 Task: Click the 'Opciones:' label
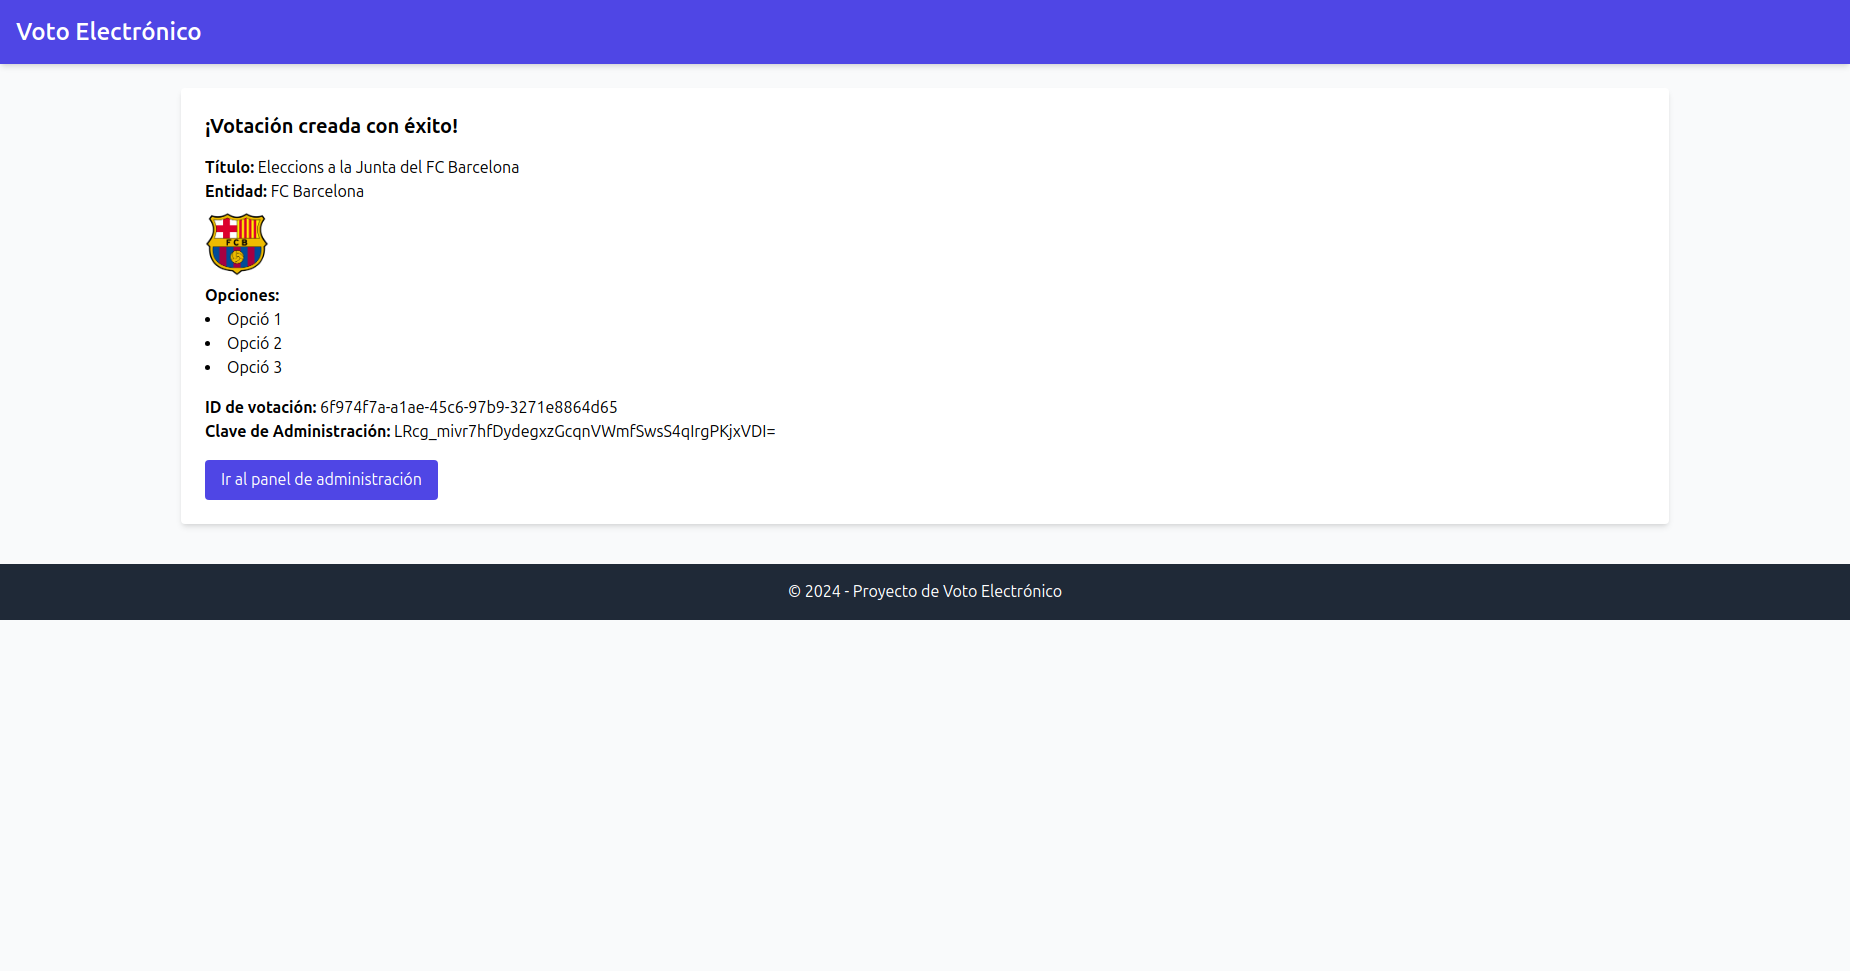pyautogui.click(x=242, y=295)
